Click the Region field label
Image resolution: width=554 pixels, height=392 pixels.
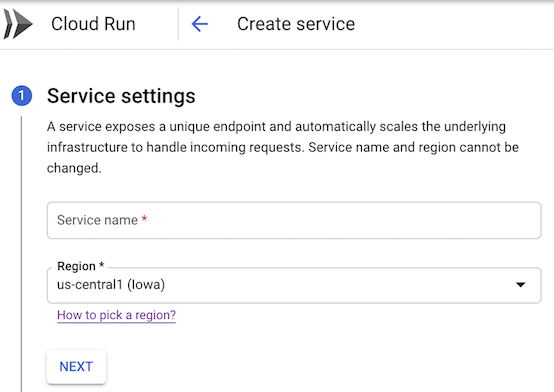click(x=76, y=266)
